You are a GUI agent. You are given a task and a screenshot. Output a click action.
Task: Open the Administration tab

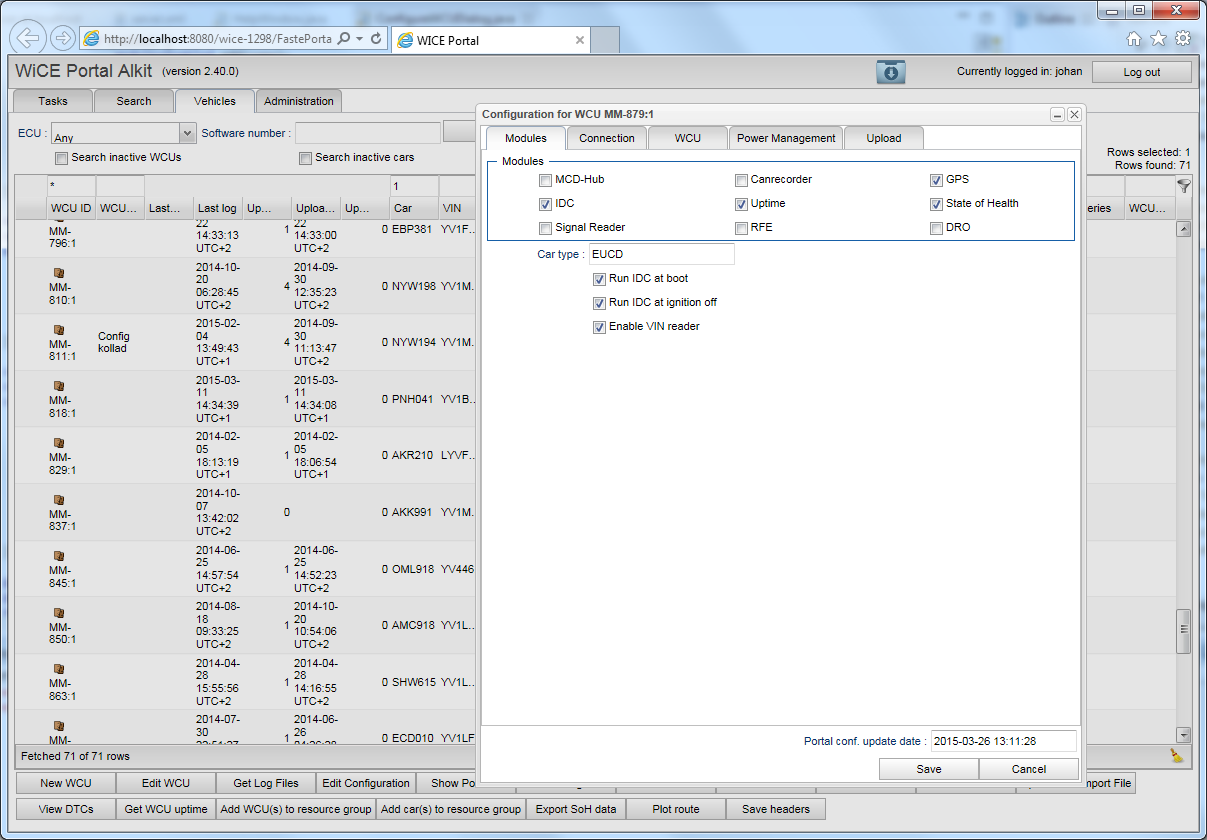coord(299,101)
